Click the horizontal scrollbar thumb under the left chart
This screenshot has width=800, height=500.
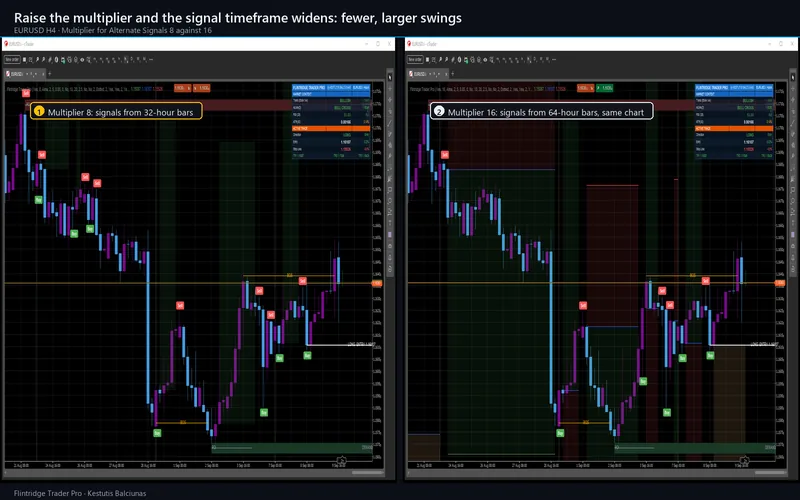tap(367, 472)
